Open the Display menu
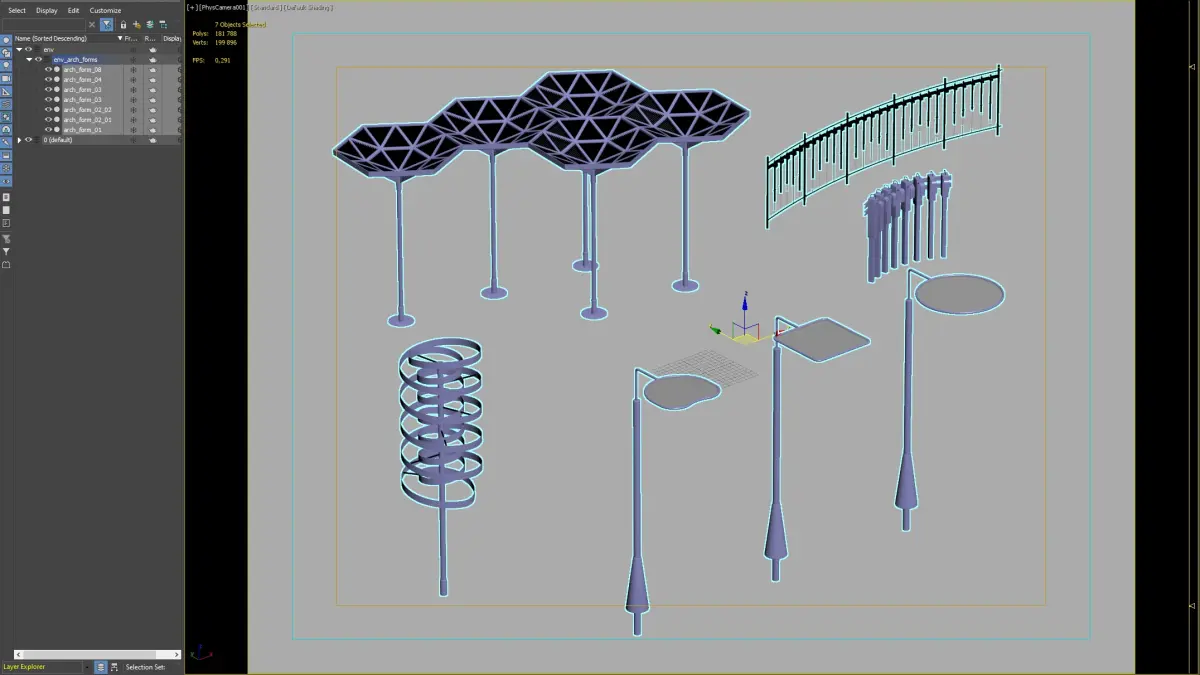Screen dimensions: 1200x675 tap(47, 10)
